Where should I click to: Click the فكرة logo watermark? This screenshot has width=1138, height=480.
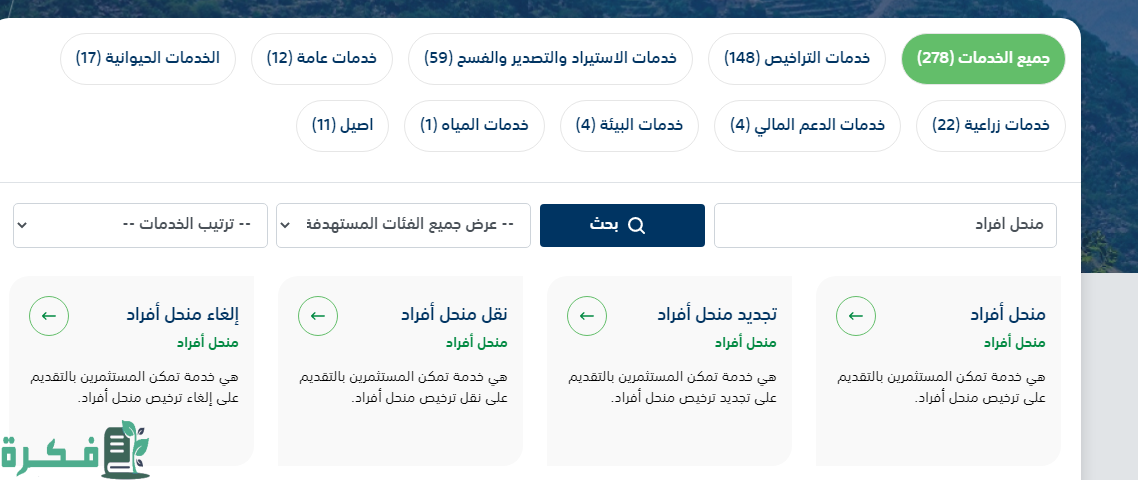[75, 451]
